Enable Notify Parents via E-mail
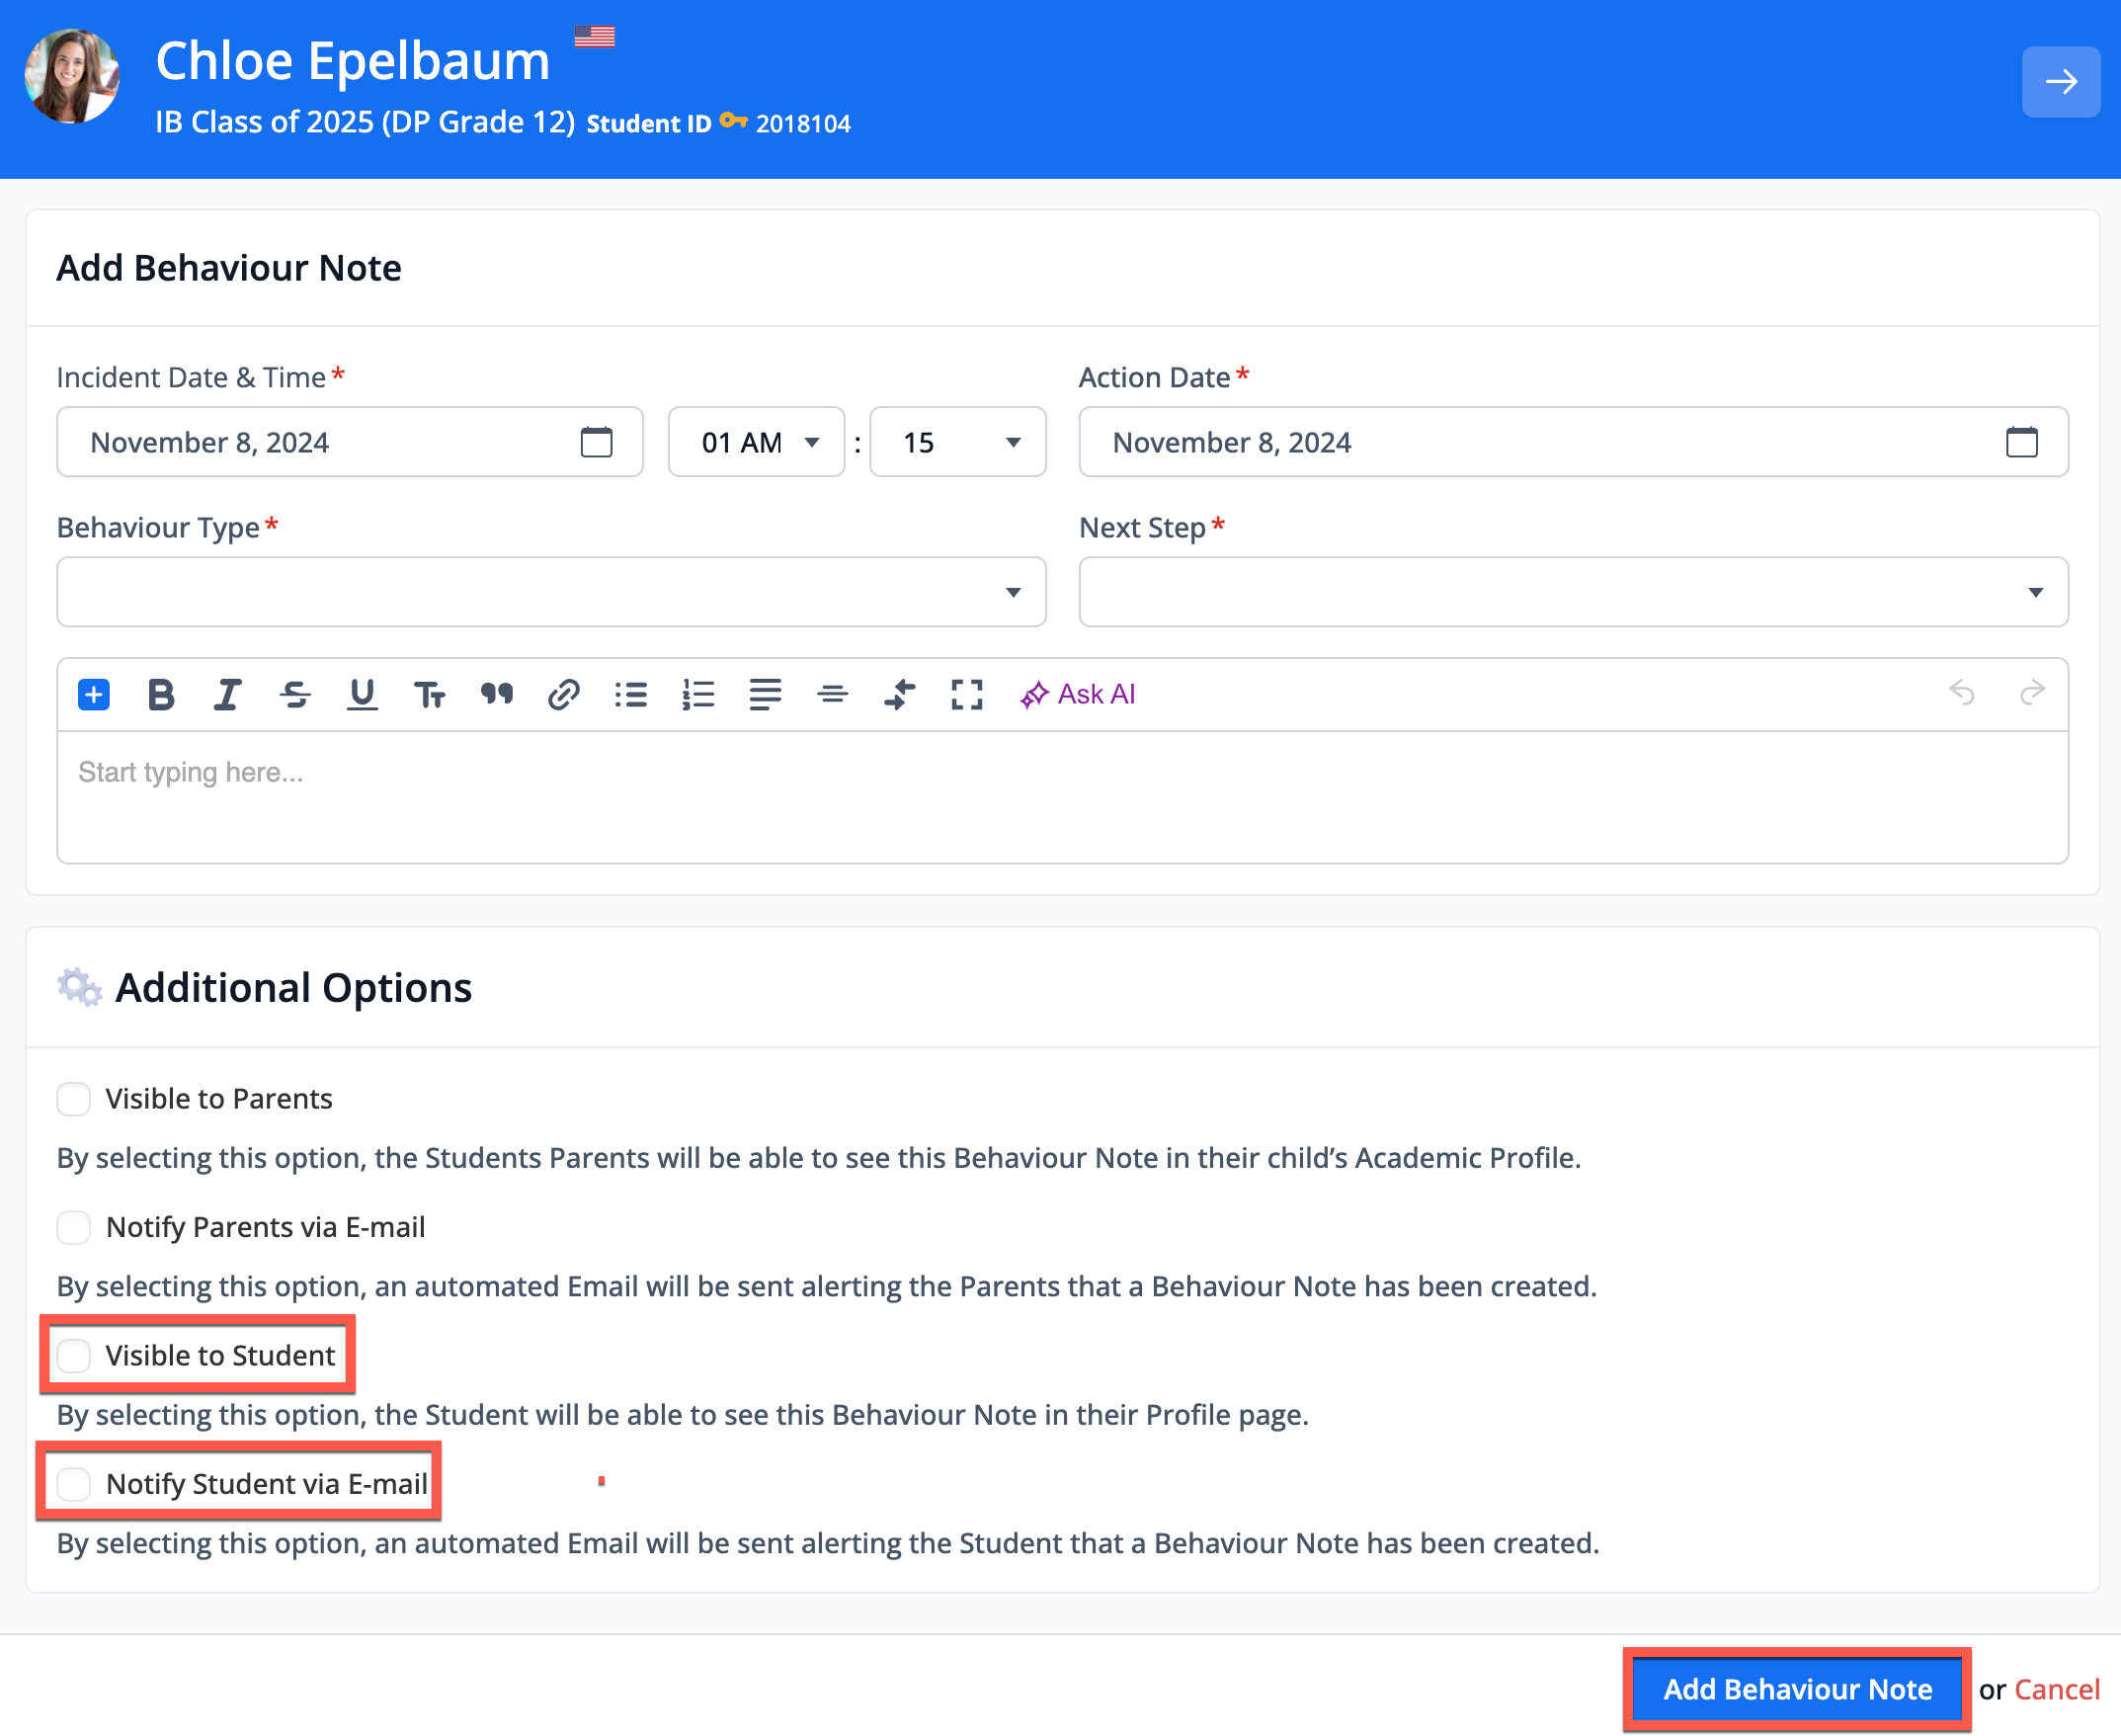This screenshot has height=1736, width=2121. (73, 1227)
